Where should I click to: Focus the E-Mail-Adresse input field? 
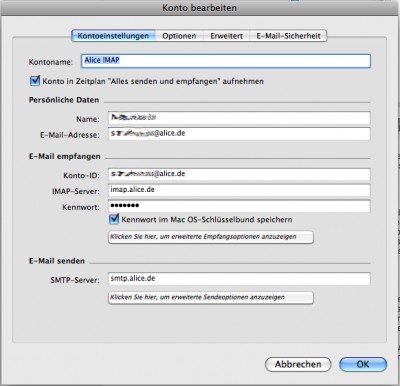coord(239,134)
